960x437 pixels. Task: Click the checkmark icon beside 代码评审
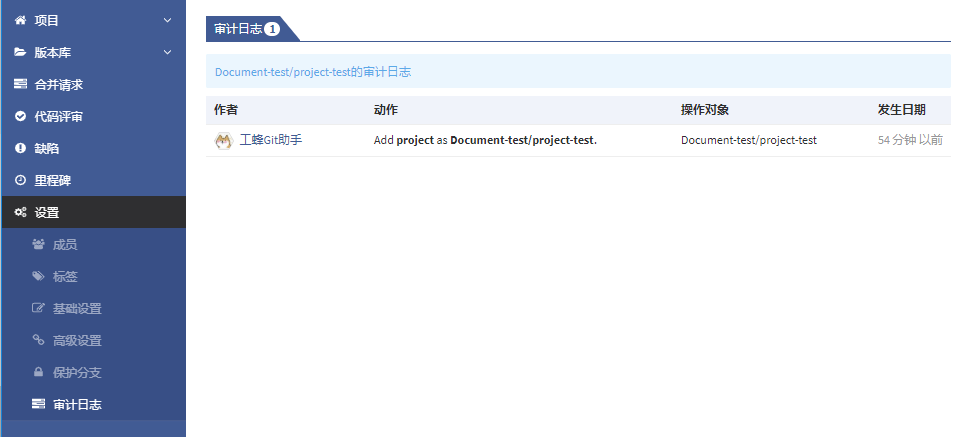pyautogui.click(x=20, y=116)
